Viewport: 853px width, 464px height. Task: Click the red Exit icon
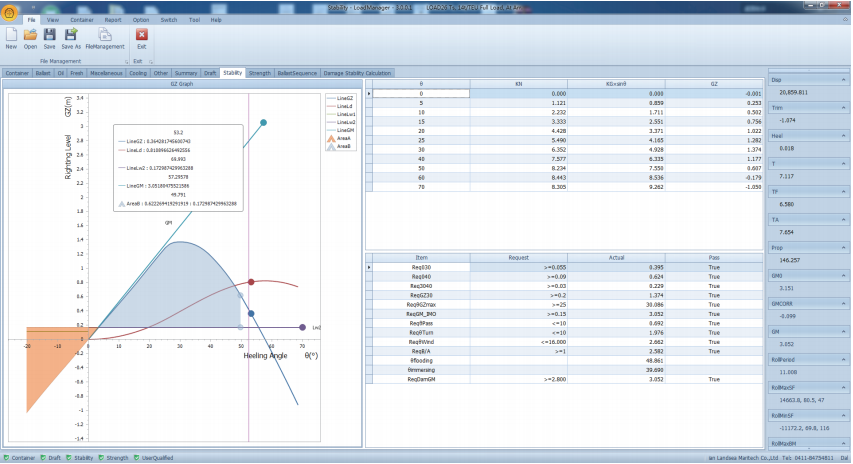141,35
